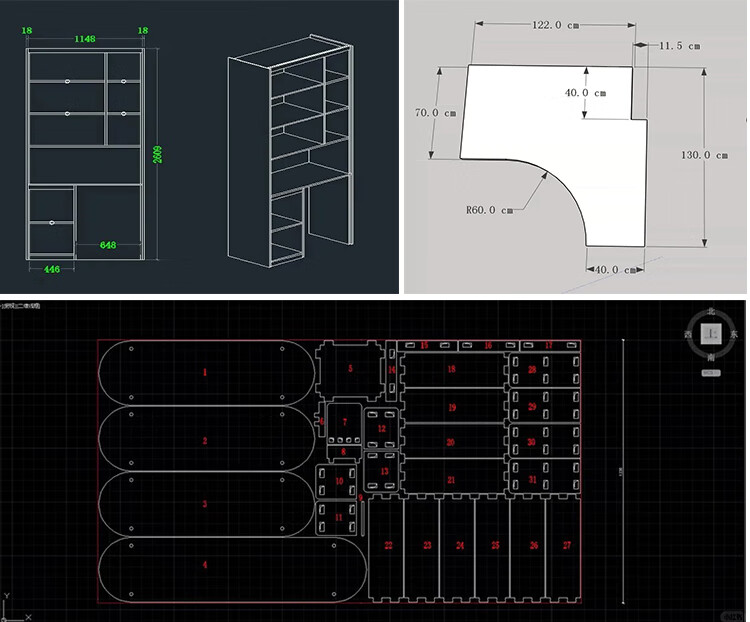Select rounded part number 1
This screenshot has width=750, height=622.
[x=205, y=372]
